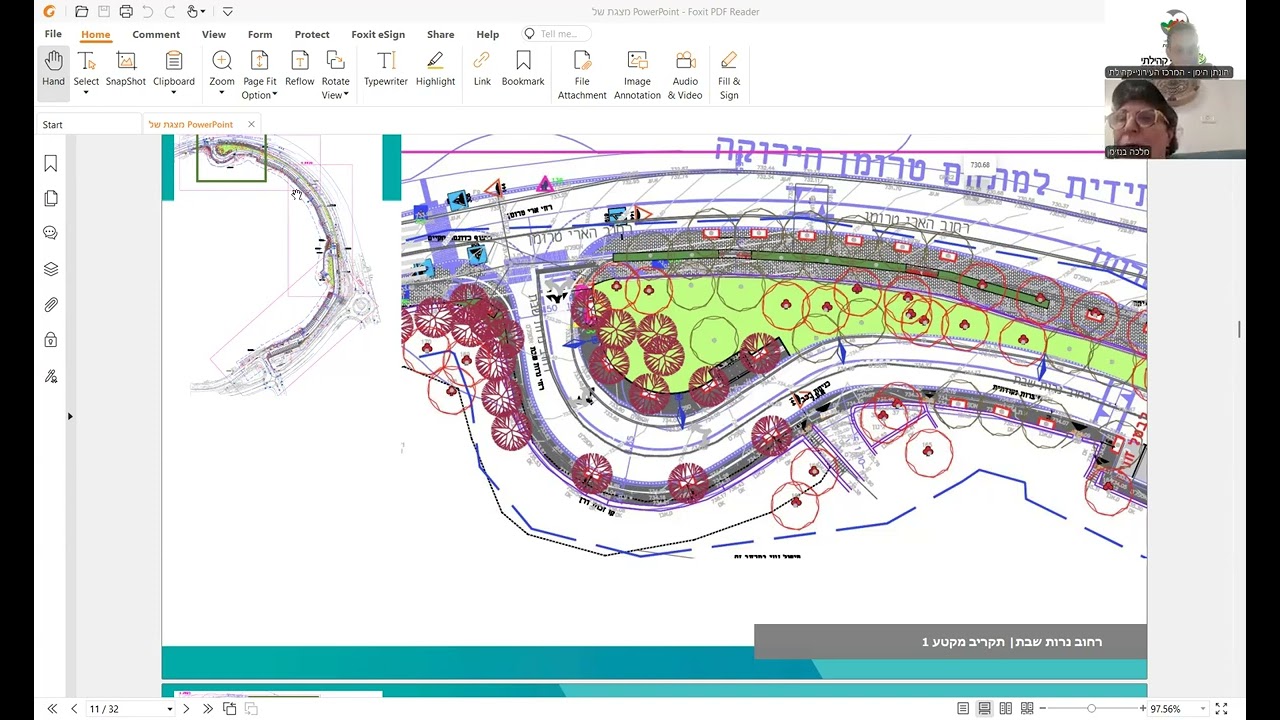Image resolution: width=1280 pixels, height=720 pixels.
Task: Open the Layers side panel
Action: [51, 269]
